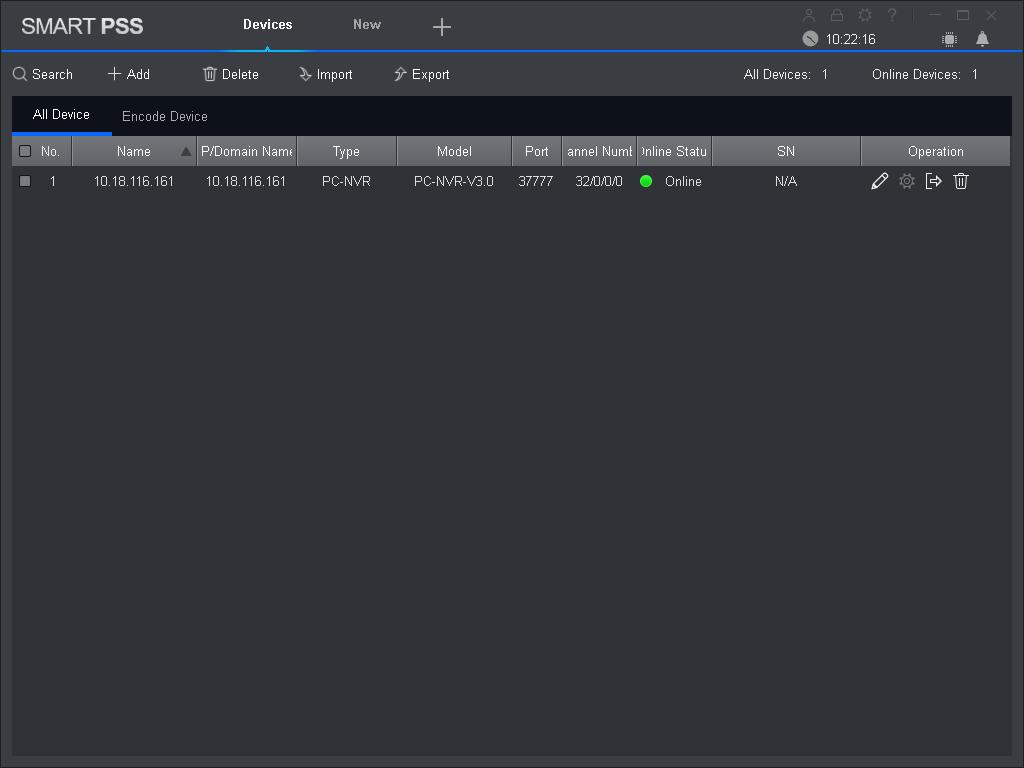The image size is (1024, 768).
Task: Click PC-NVR-V3.0 model cell
Action: tap(454, 181)
